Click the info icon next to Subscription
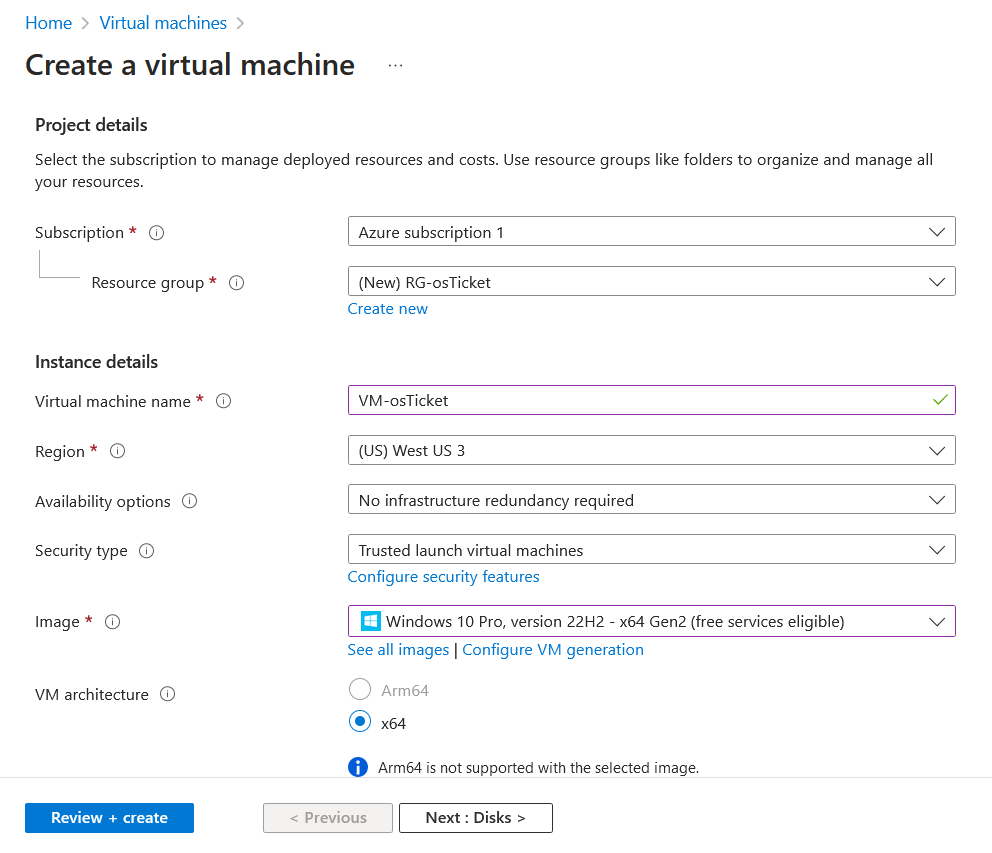This screenshot has height=853, width=992. [x=156, y=233]
